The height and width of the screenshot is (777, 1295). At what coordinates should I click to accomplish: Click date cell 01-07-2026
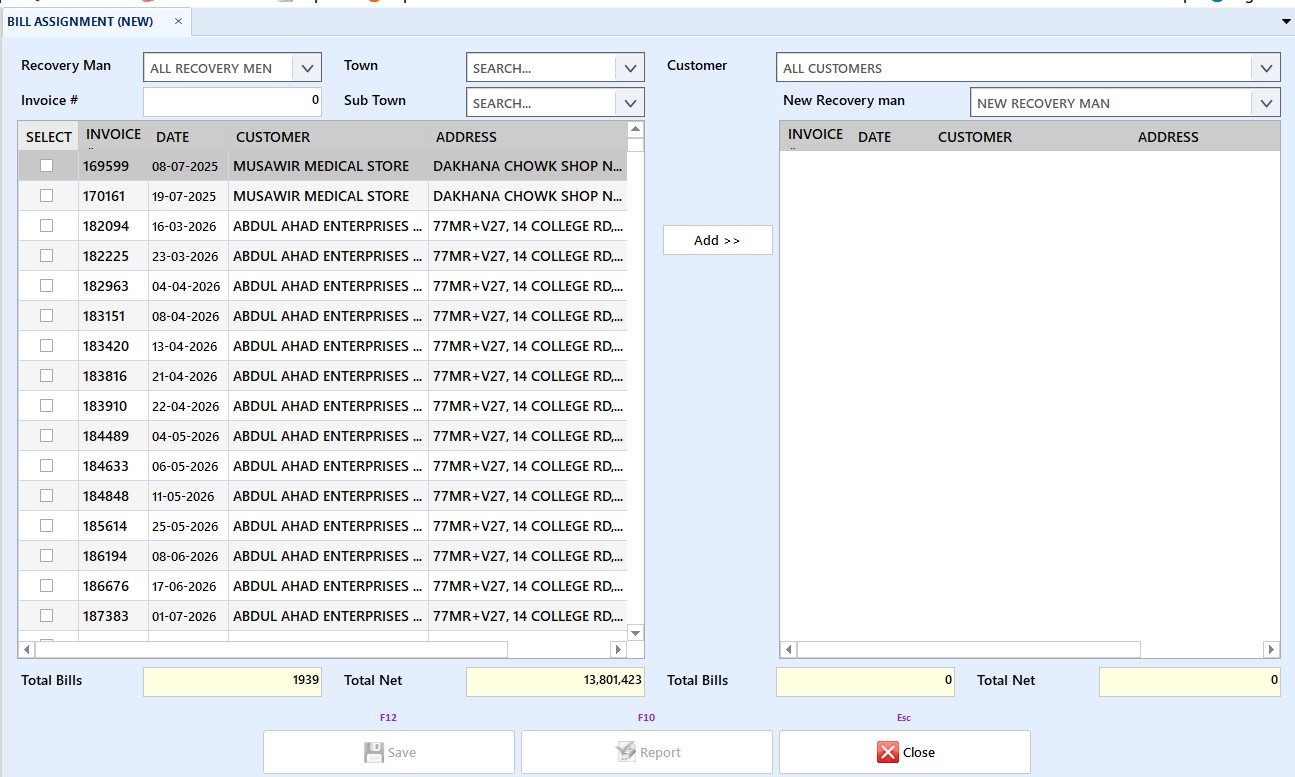(x=188, y=616)
